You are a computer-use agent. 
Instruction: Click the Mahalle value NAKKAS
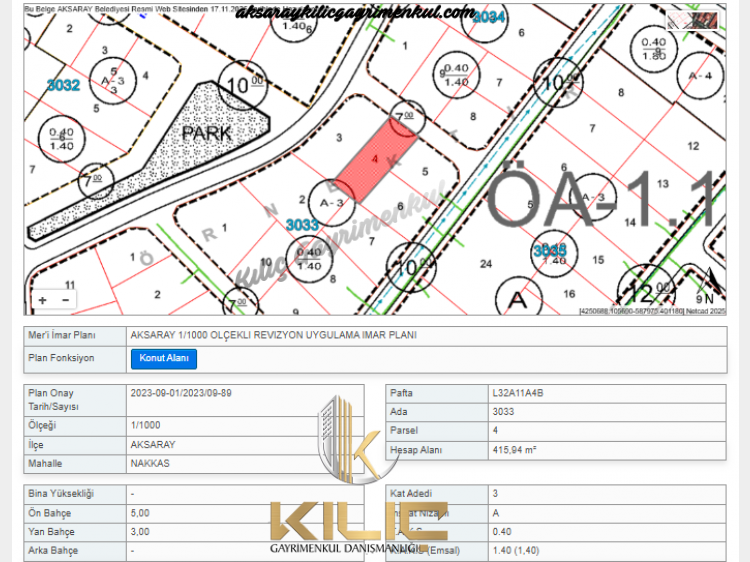[150, 463]
